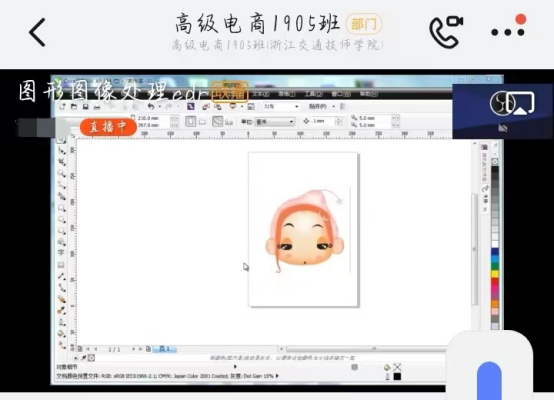This screenshot has width=554, height=400.
Task: Toggle landscape page orientation button
Action: 202,122
